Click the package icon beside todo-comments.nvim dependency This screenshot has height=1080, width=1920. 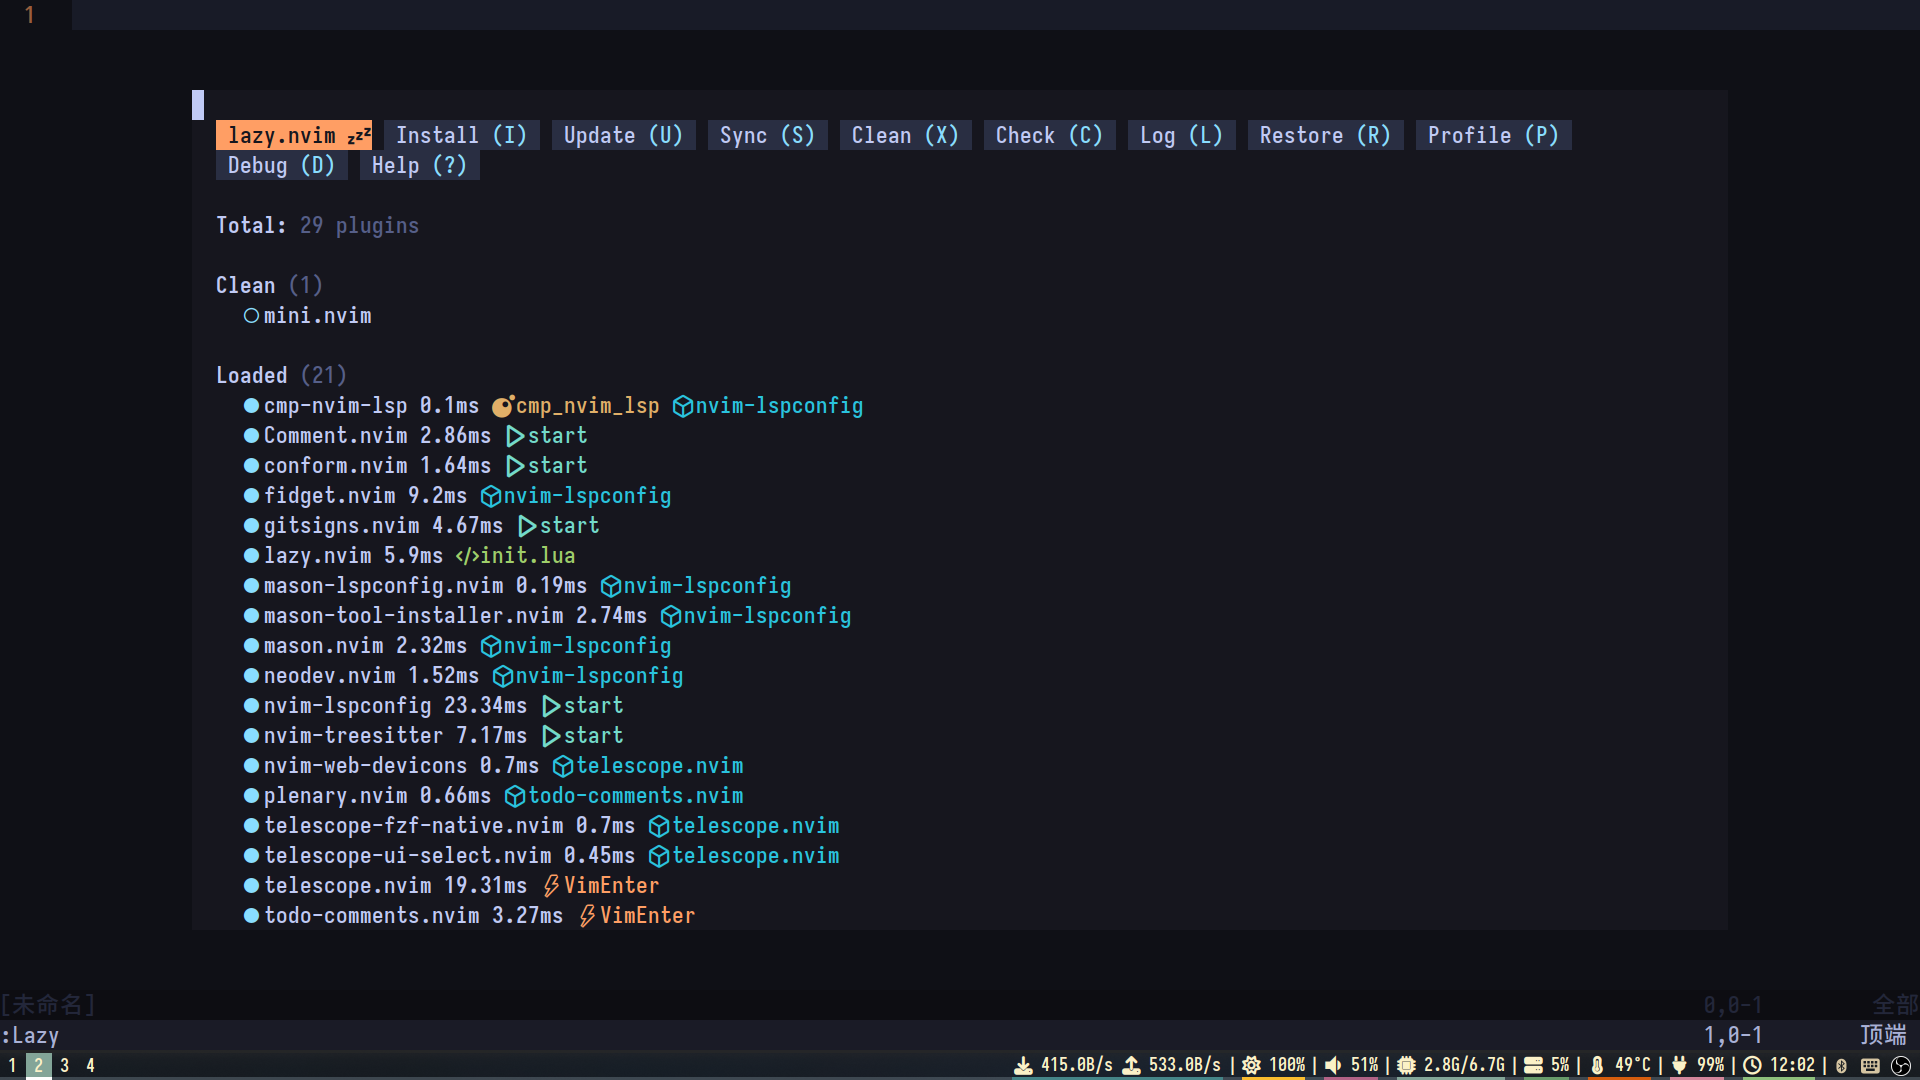(x=515, y=796)
